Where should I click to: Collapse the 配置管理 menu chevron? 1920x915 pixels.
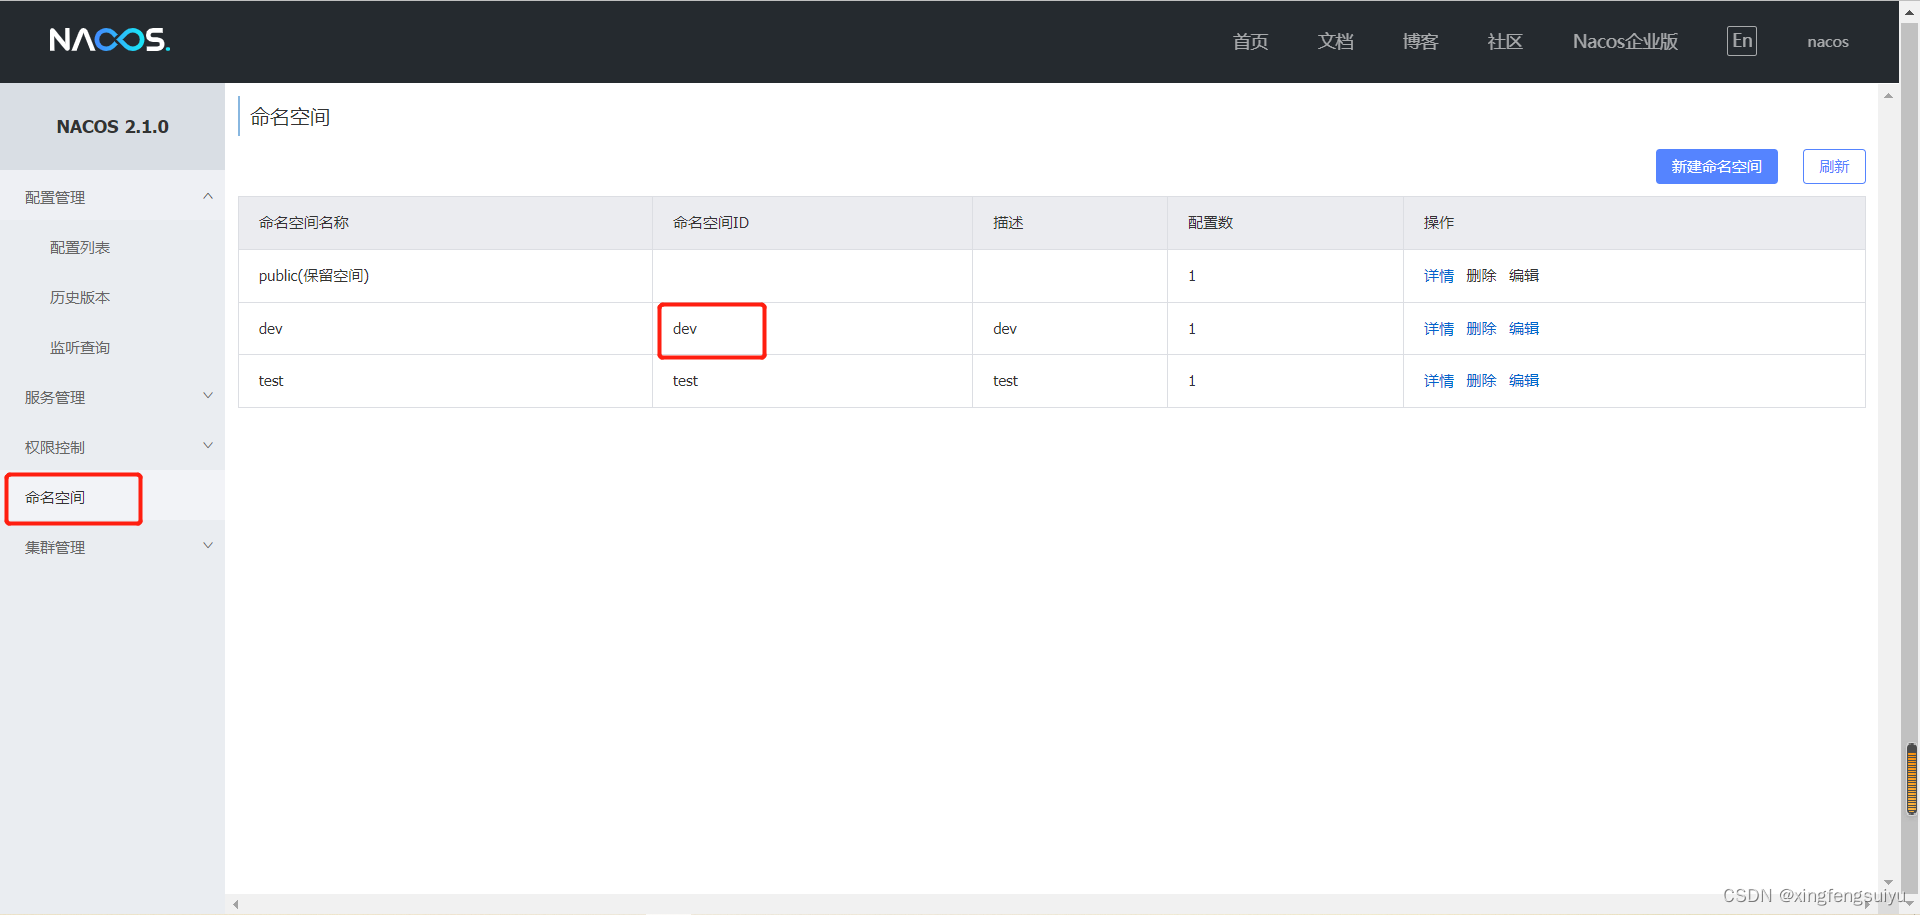(208, 196)
